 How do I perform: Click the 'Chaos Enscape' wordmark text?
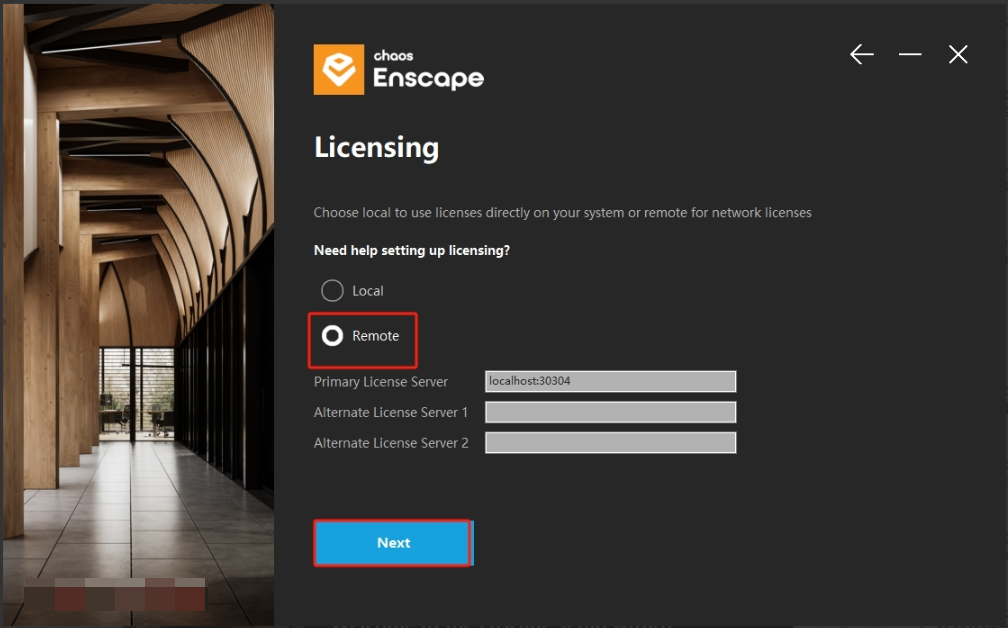[x=428, y=72]
